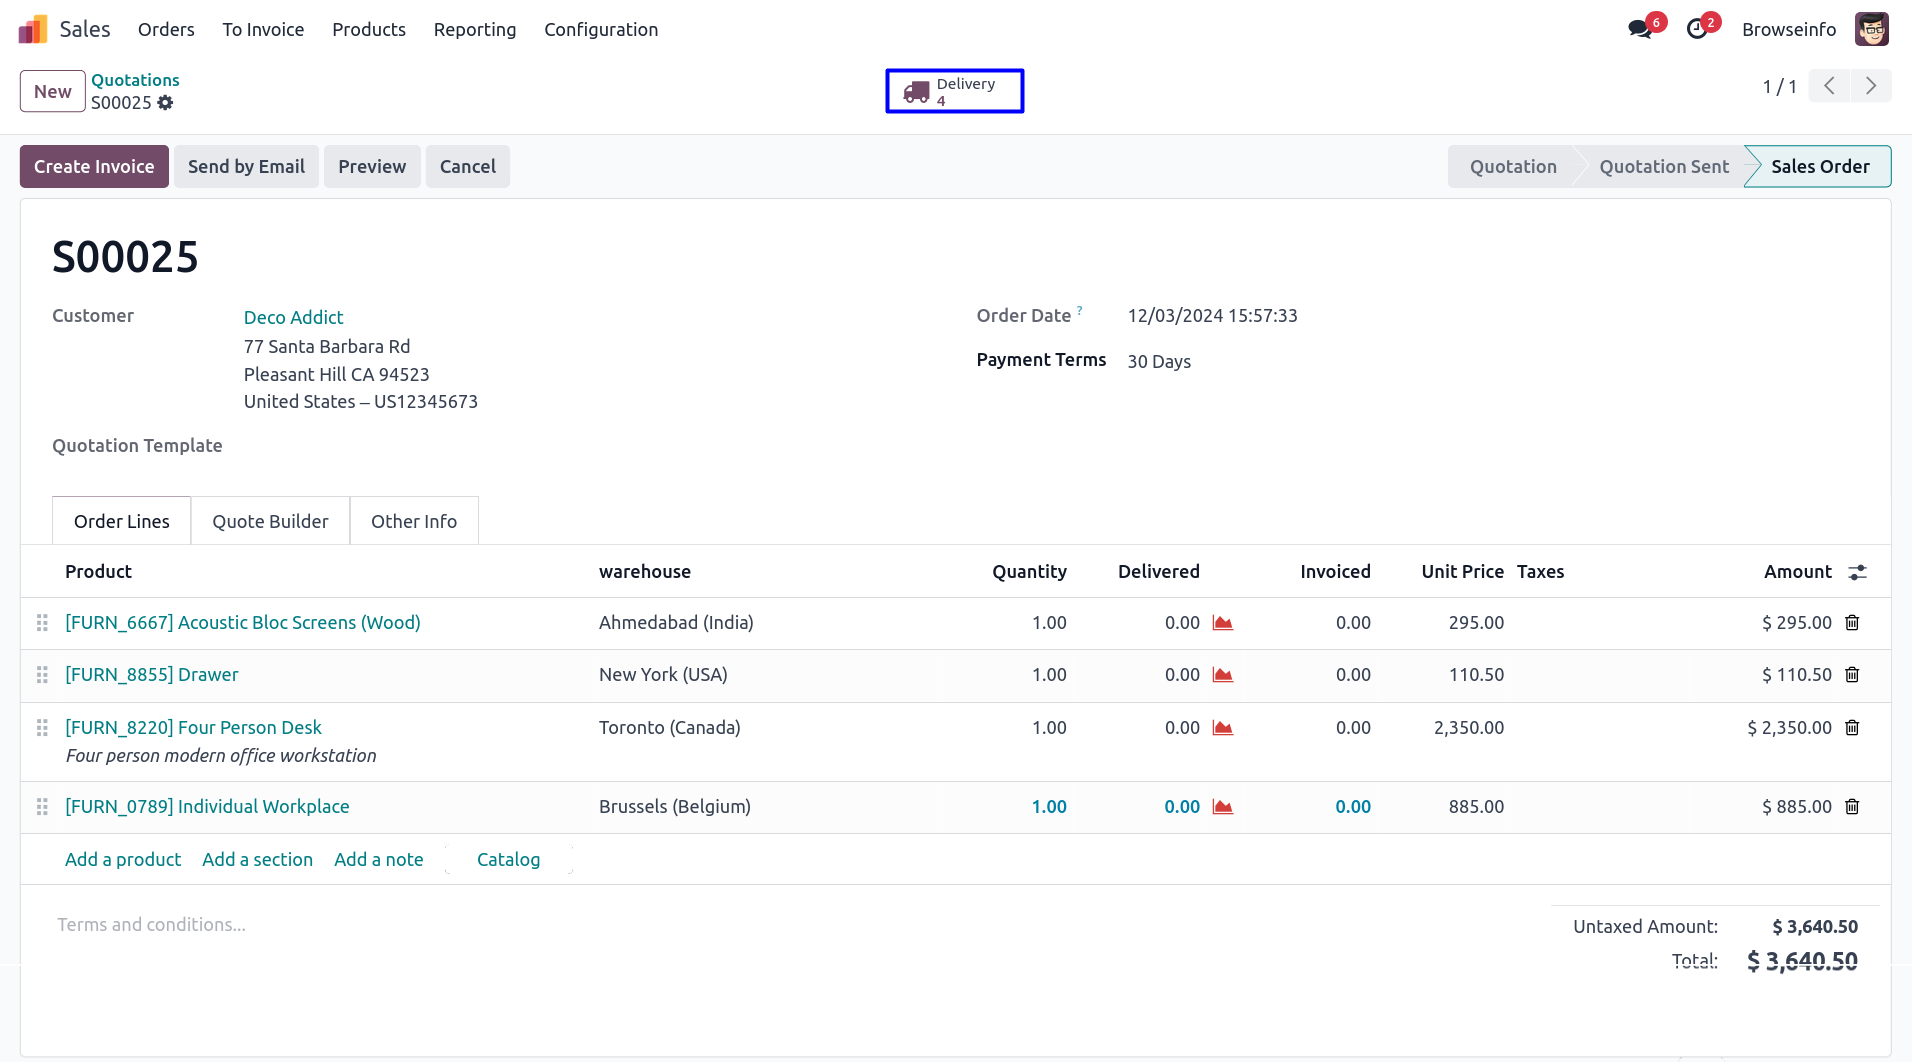Delete the Acoustic Bloc Screens order line
The height and width of the screenshot is (1062, 1912).
(1852, 623)
